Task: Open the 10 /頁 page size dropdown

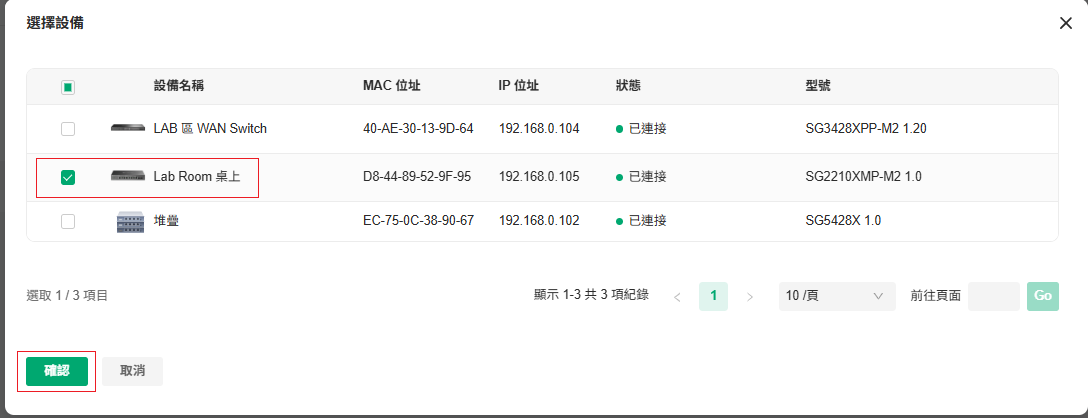Action: [837, 296]
